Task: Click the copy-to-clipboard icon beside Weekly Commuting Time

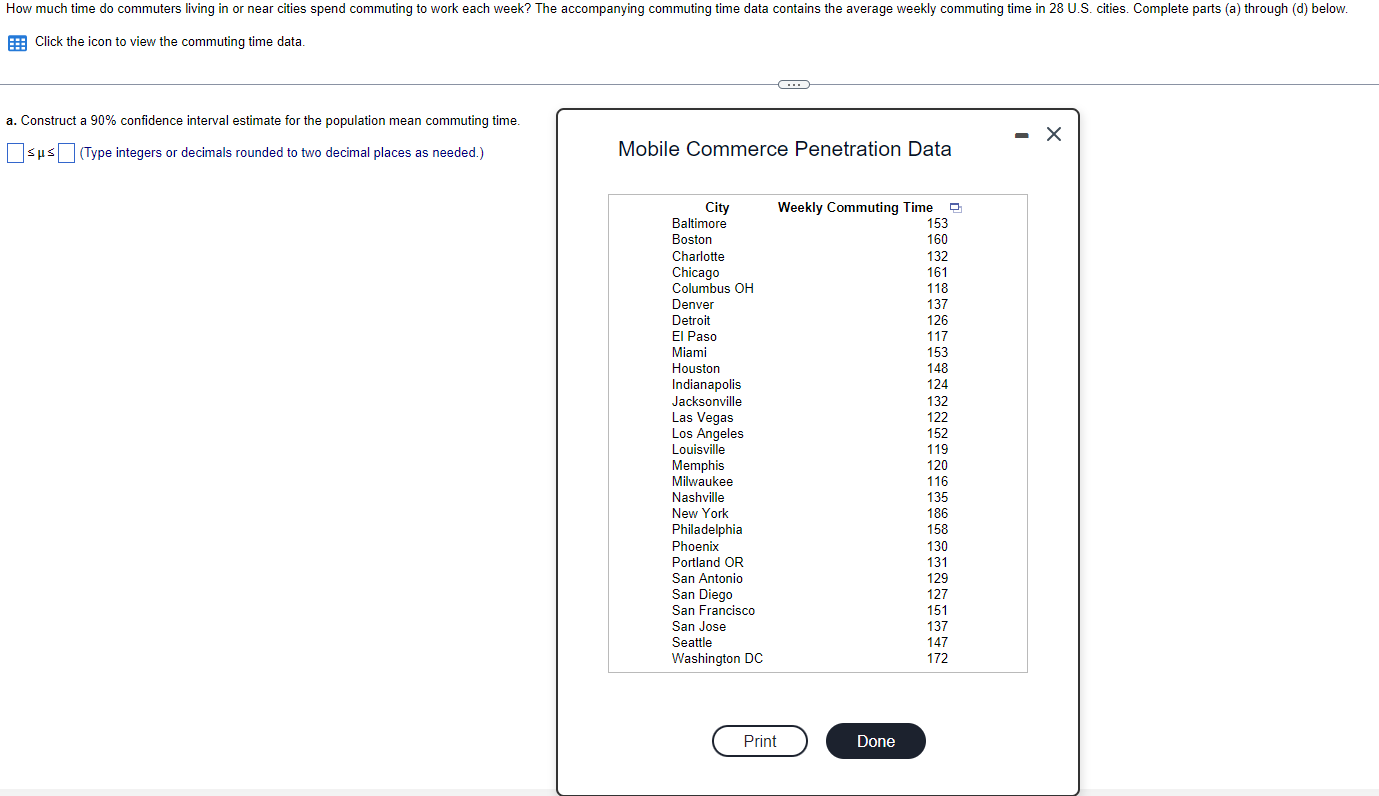Action: pyautogui.click(x=955, y=207)
